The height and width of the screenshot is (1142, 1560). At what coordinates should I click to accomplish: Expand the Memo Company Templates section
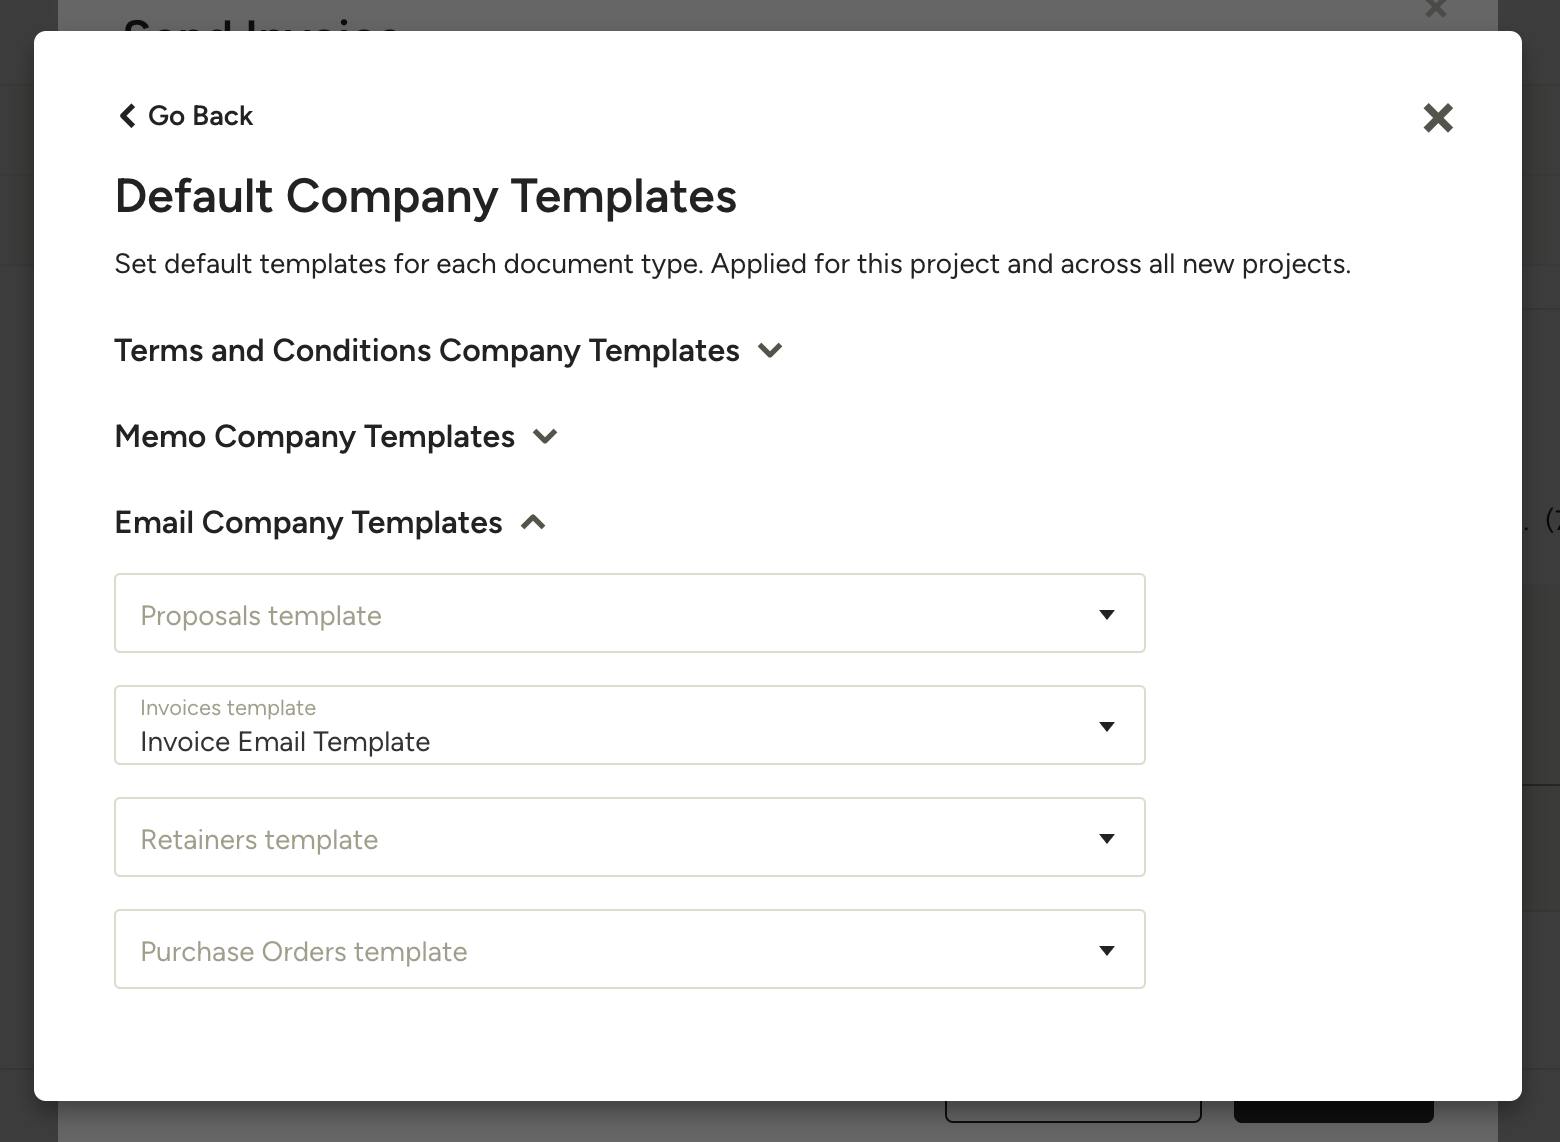pos(545,437)
